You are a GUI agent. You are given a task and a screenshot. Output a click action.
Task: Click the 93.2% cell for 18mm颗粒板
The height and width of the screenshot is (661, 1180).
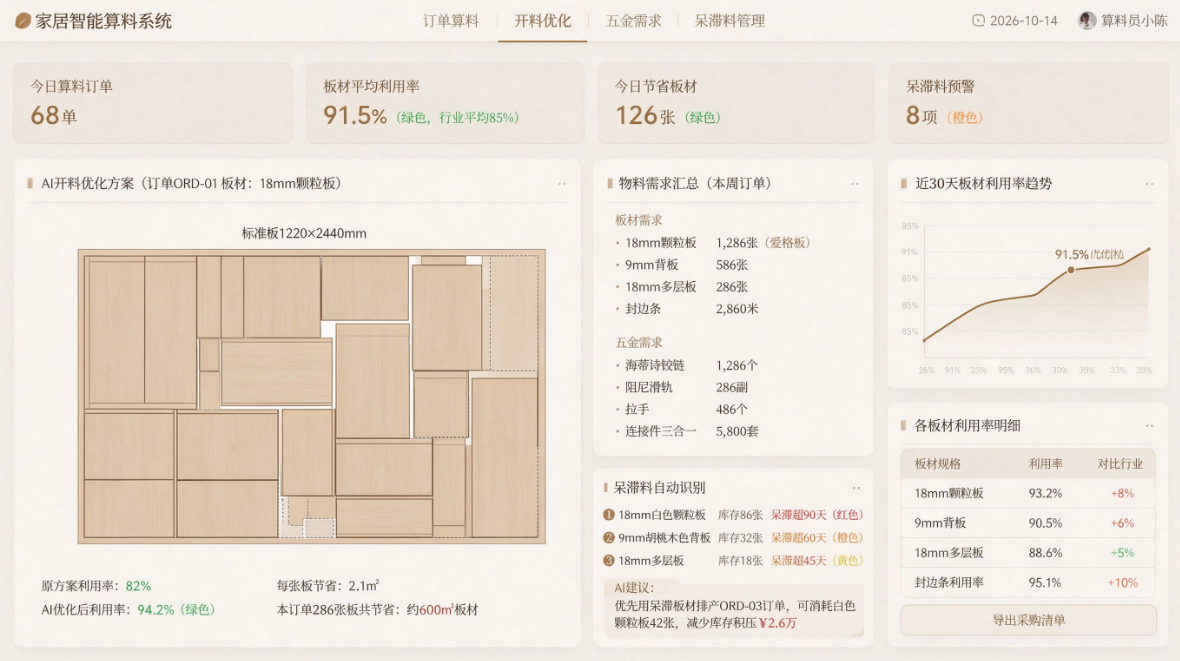point(1045,494)
